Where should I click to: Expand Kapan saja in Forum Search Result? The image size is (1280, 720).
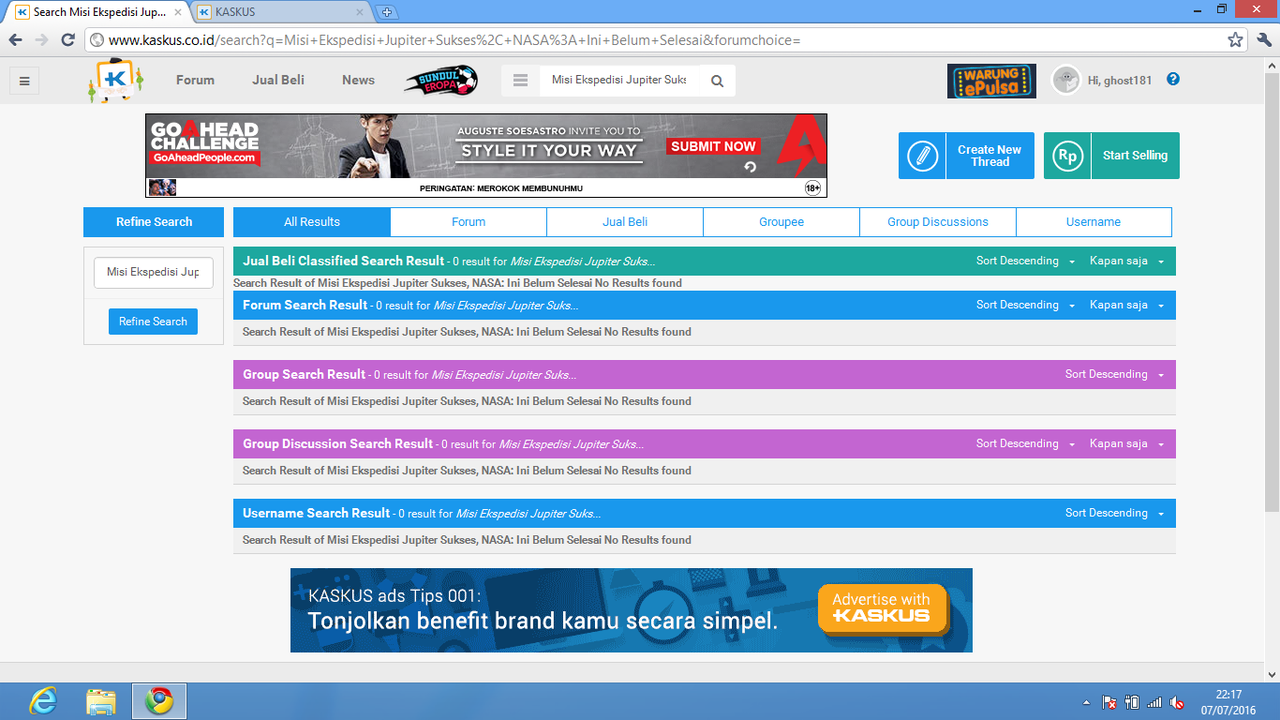(1127, 305)
